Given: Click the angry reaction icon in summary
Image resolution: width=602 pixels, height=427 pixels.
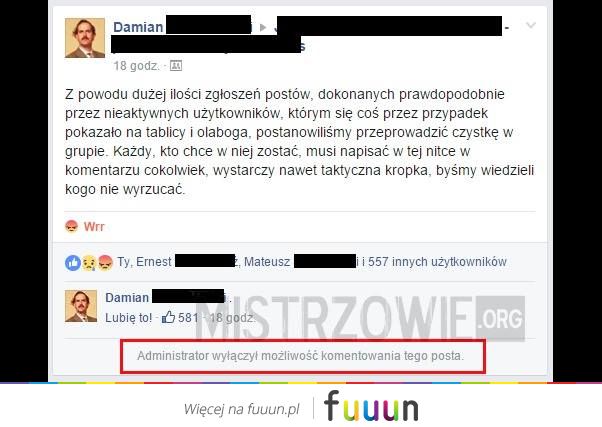Looking at the screenshot, I should coord(105,263).
